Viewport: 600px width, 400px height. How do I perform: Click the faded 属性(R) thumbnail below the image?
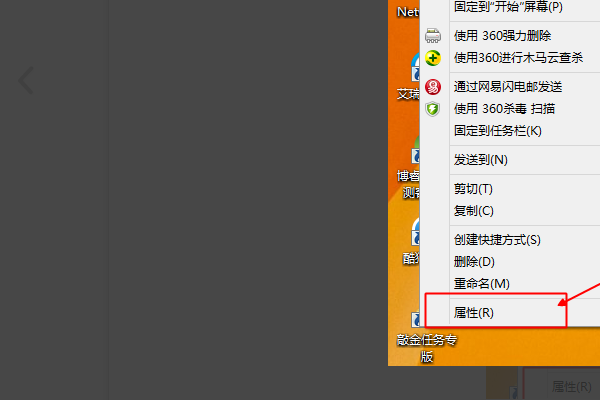[571, 386]
